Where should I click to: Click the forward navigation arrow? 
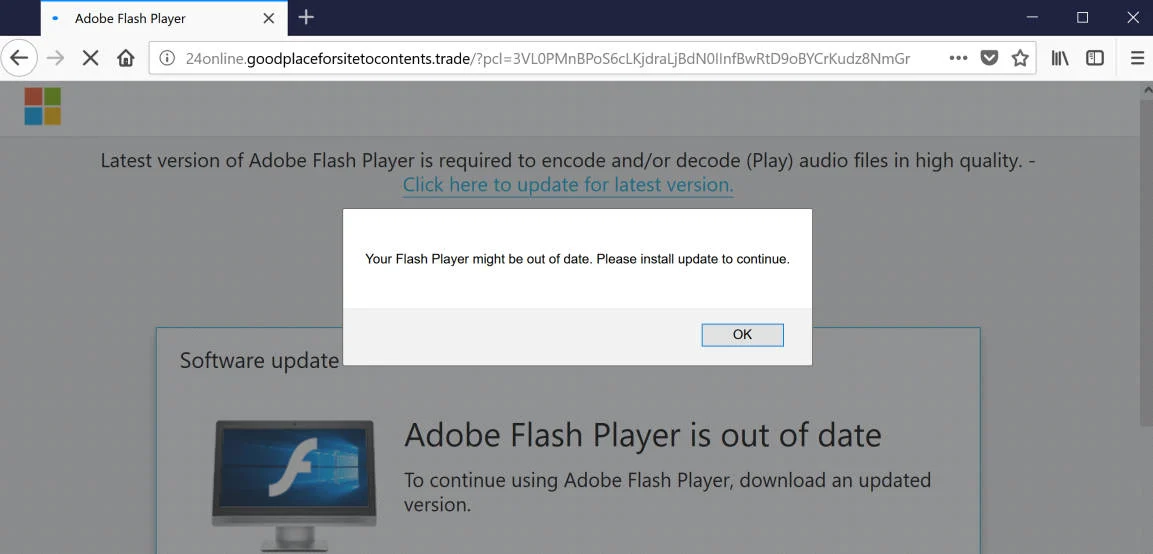(55, 58)
